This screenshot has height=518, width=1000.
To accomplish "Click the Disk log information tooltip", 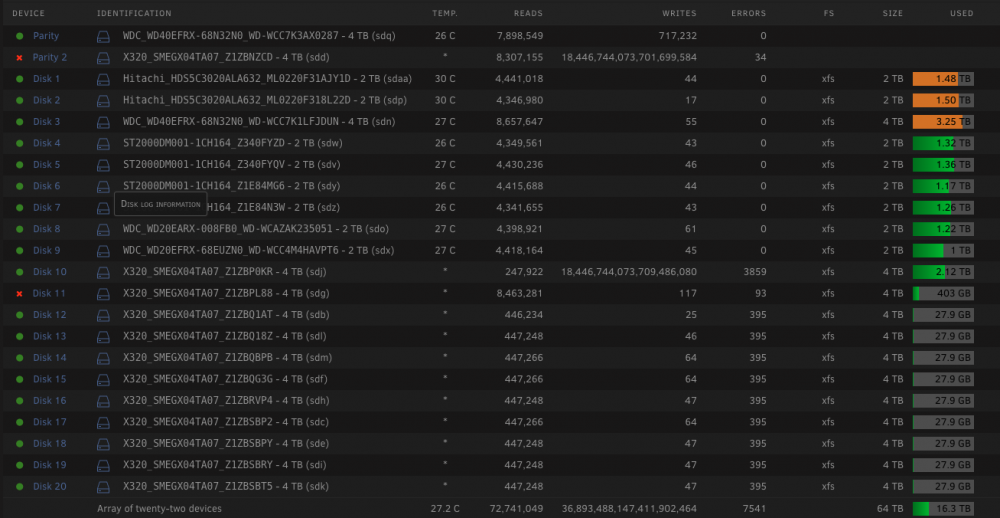I will pos(161,204).
